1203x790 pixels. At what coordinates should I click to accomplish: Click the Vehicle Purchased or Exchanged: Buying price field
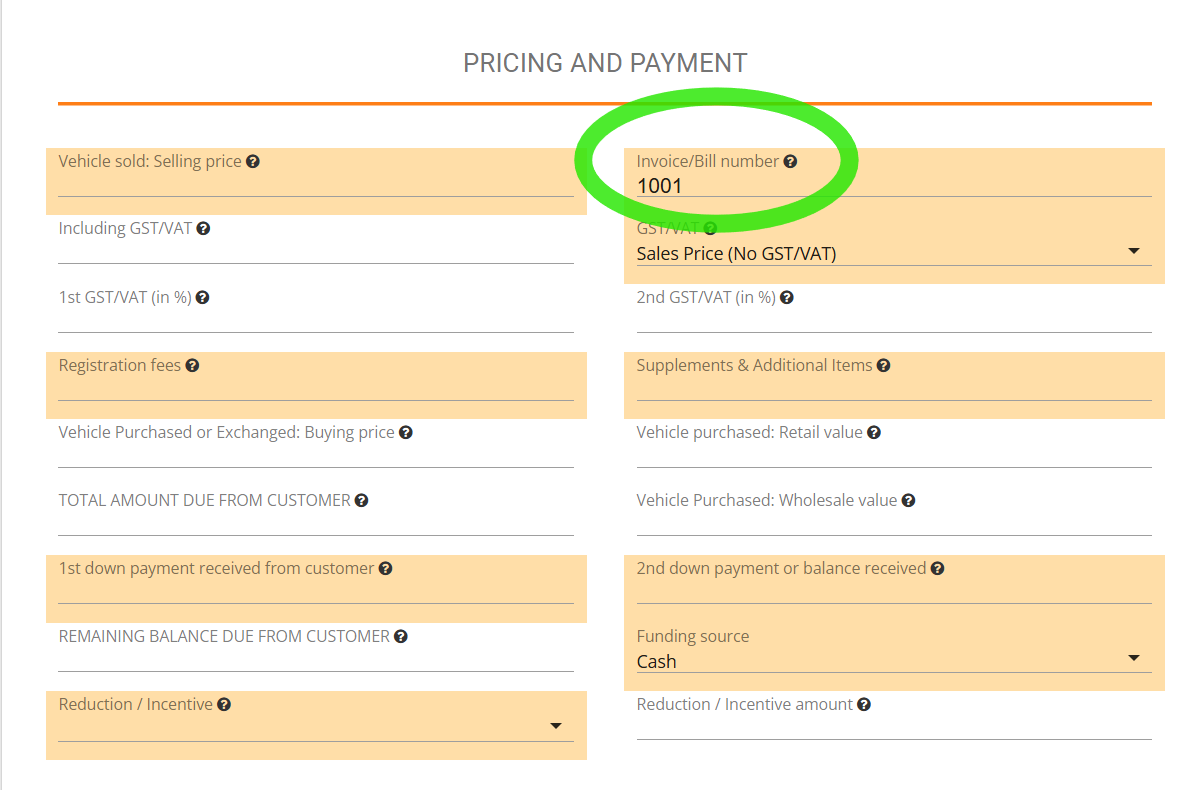point(315,455)
